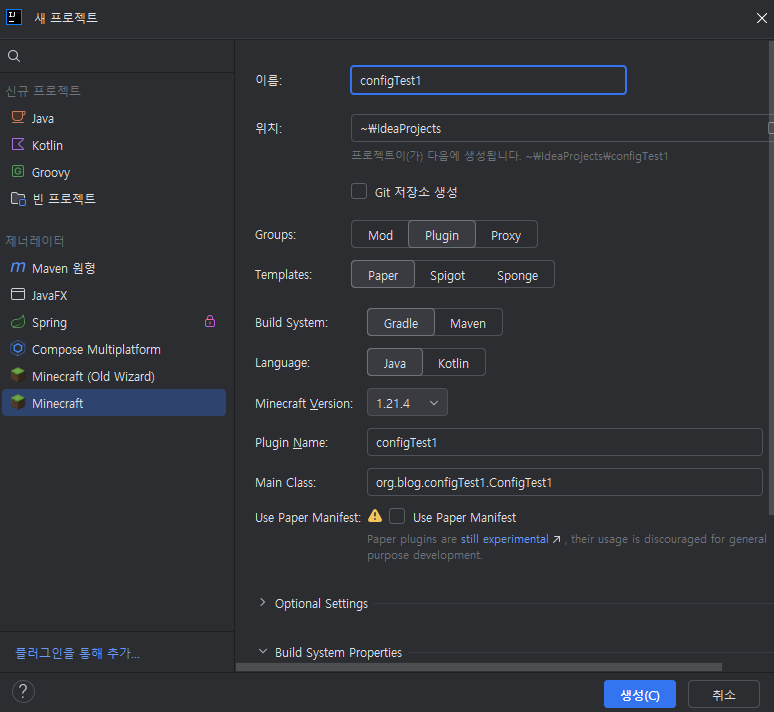774x712 pixels.
Task: Click the Kotlin logo icon in sidebar
Action: click(x=18, y=144)
